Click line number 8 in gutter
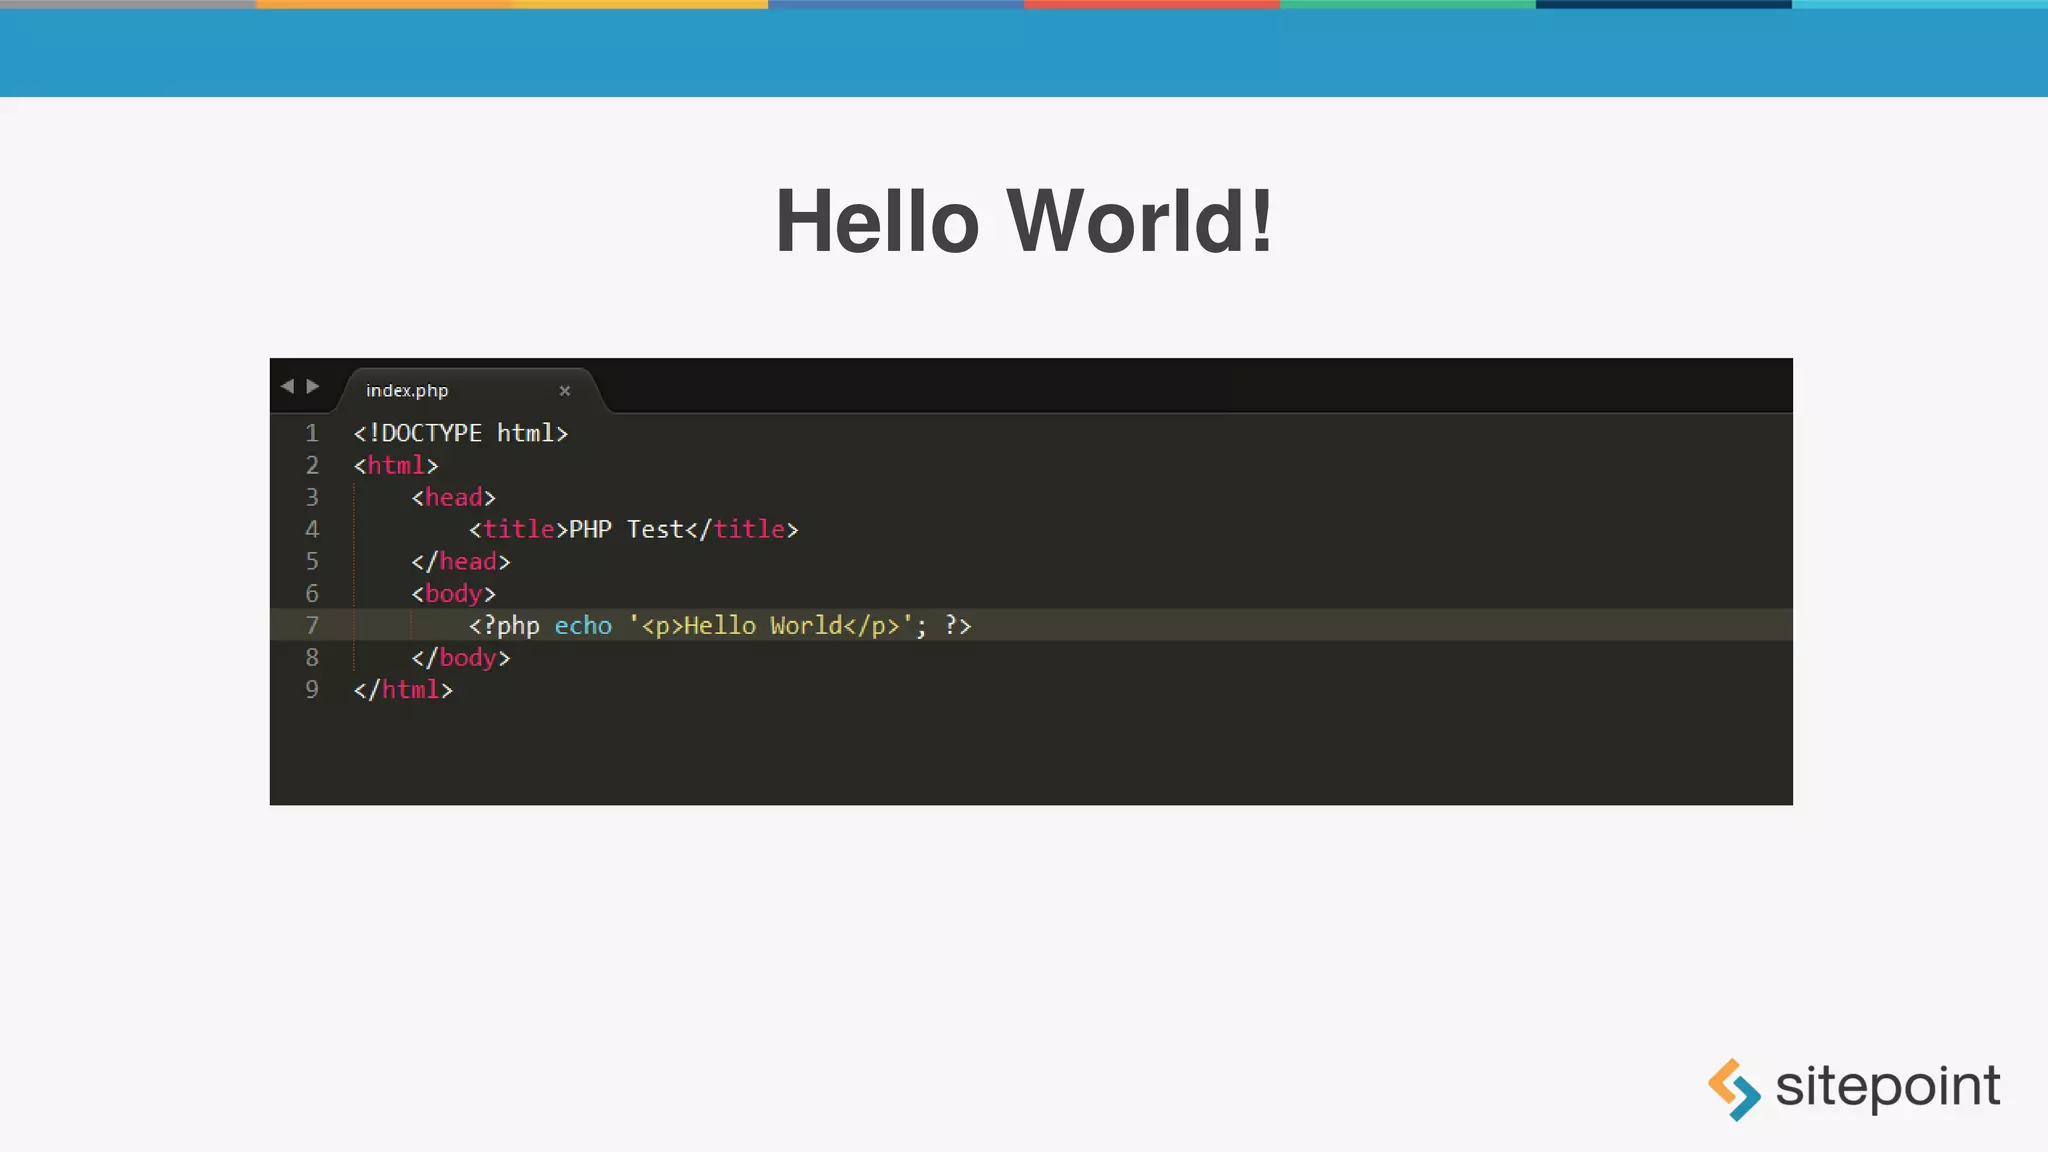 [x=312, y=657]
